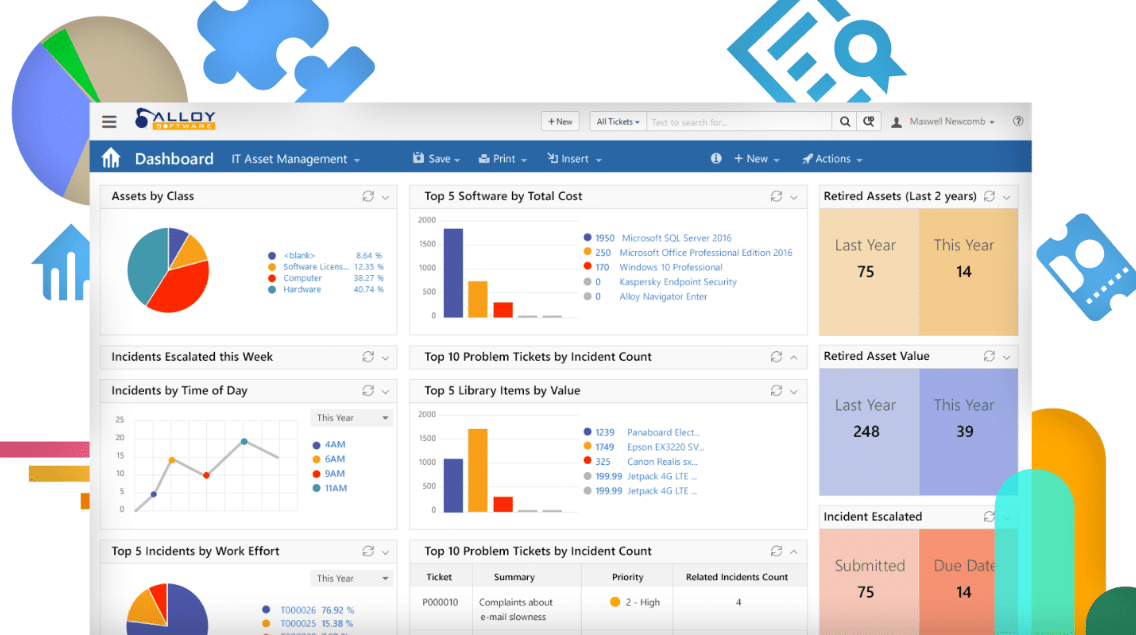Click the Dashboard home icon

tap(111, 158)
